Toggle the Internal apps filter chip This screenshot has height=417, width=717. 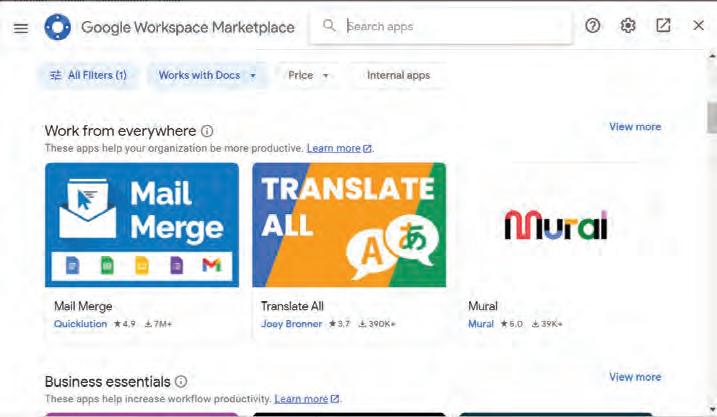click(x=398, y=75)
